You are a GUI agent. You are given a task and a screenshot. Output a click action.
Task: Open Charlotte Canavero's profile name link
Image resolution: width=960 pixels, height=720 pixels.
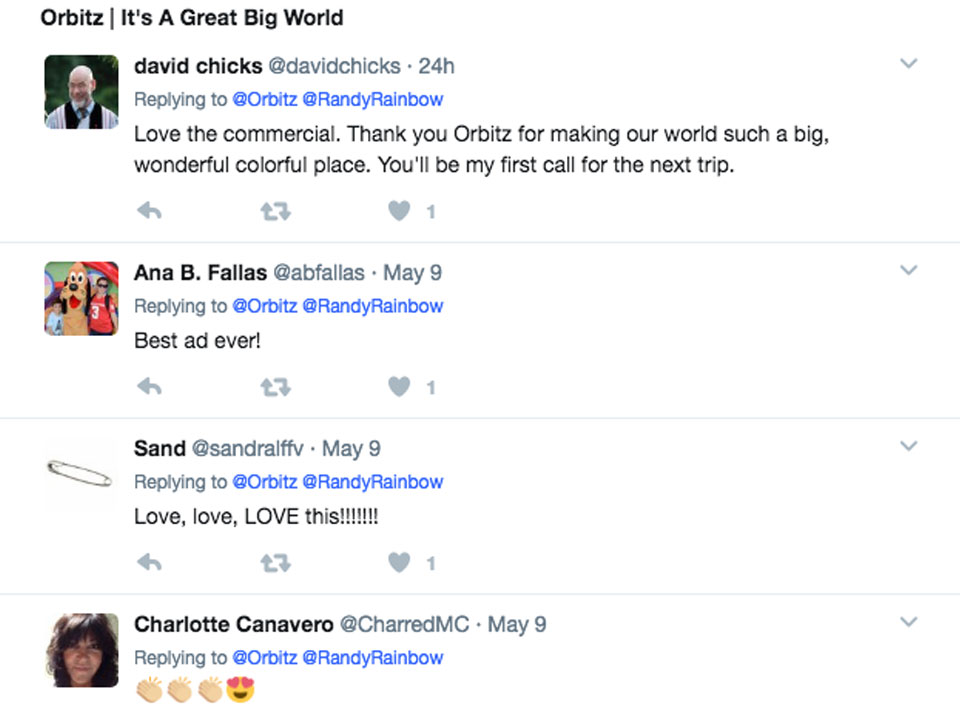point(234,624)
